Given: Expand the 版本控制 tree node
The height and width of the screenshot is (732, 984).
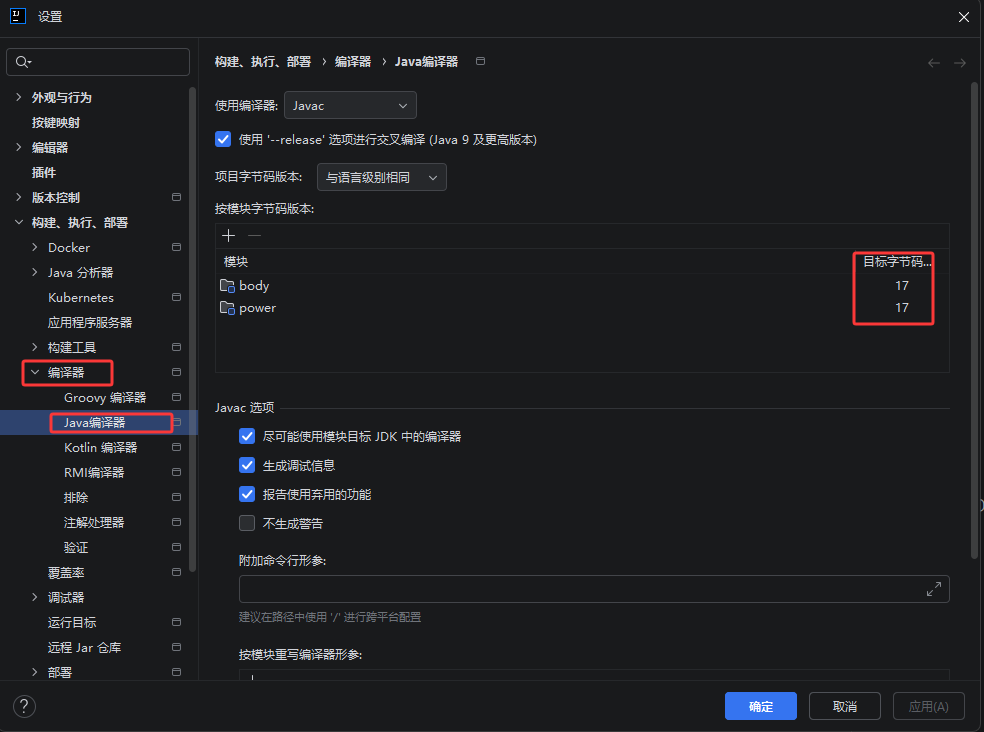Looking at the screenshot, I should pos(19,197).
